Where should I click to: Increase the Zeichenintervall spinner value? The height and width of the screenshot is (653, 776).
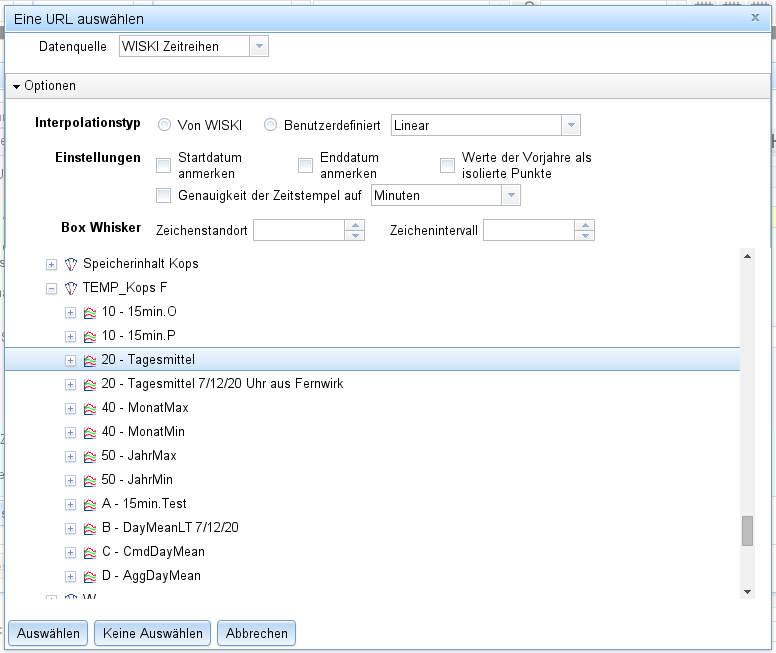(585, 225)
